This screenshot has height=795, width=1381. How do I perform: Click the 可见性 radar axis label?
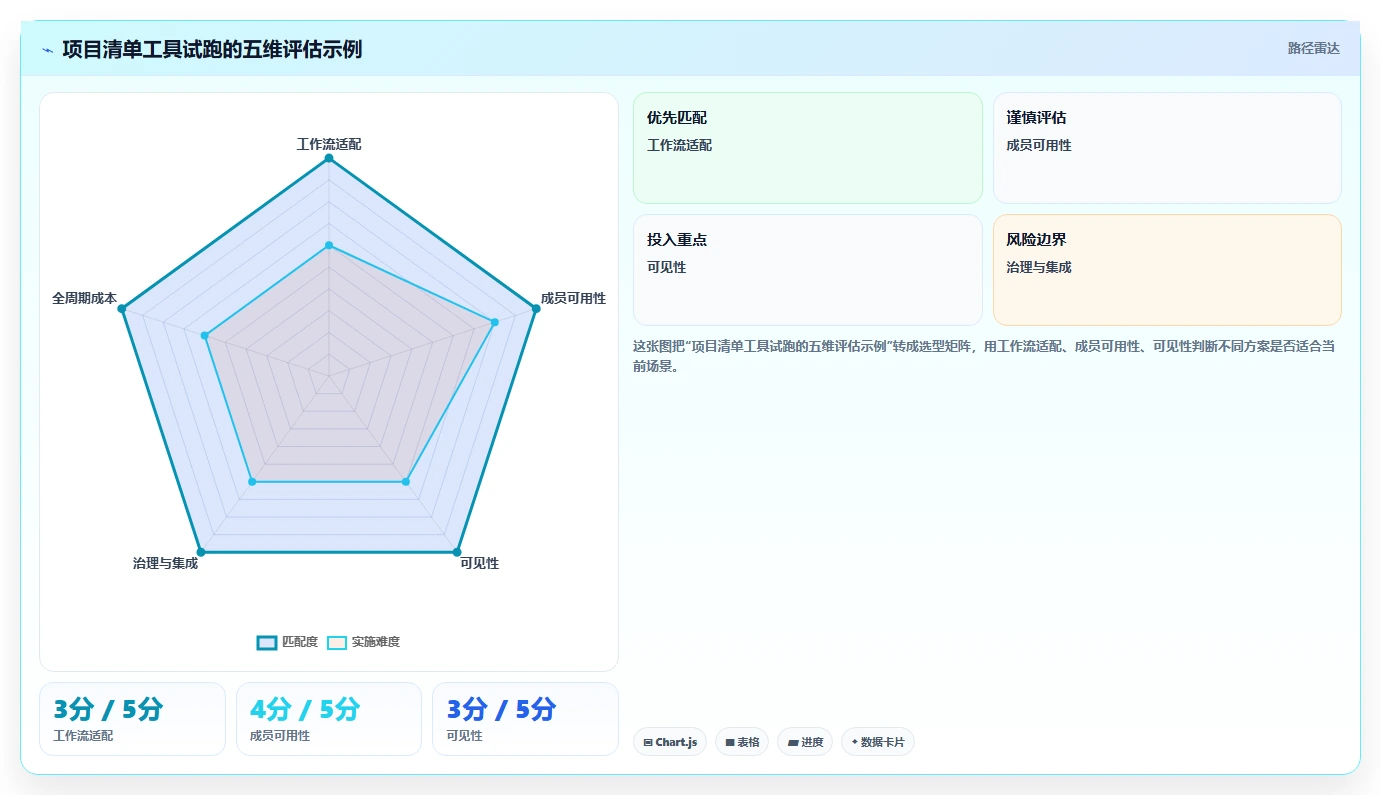[x=479, y=563]
